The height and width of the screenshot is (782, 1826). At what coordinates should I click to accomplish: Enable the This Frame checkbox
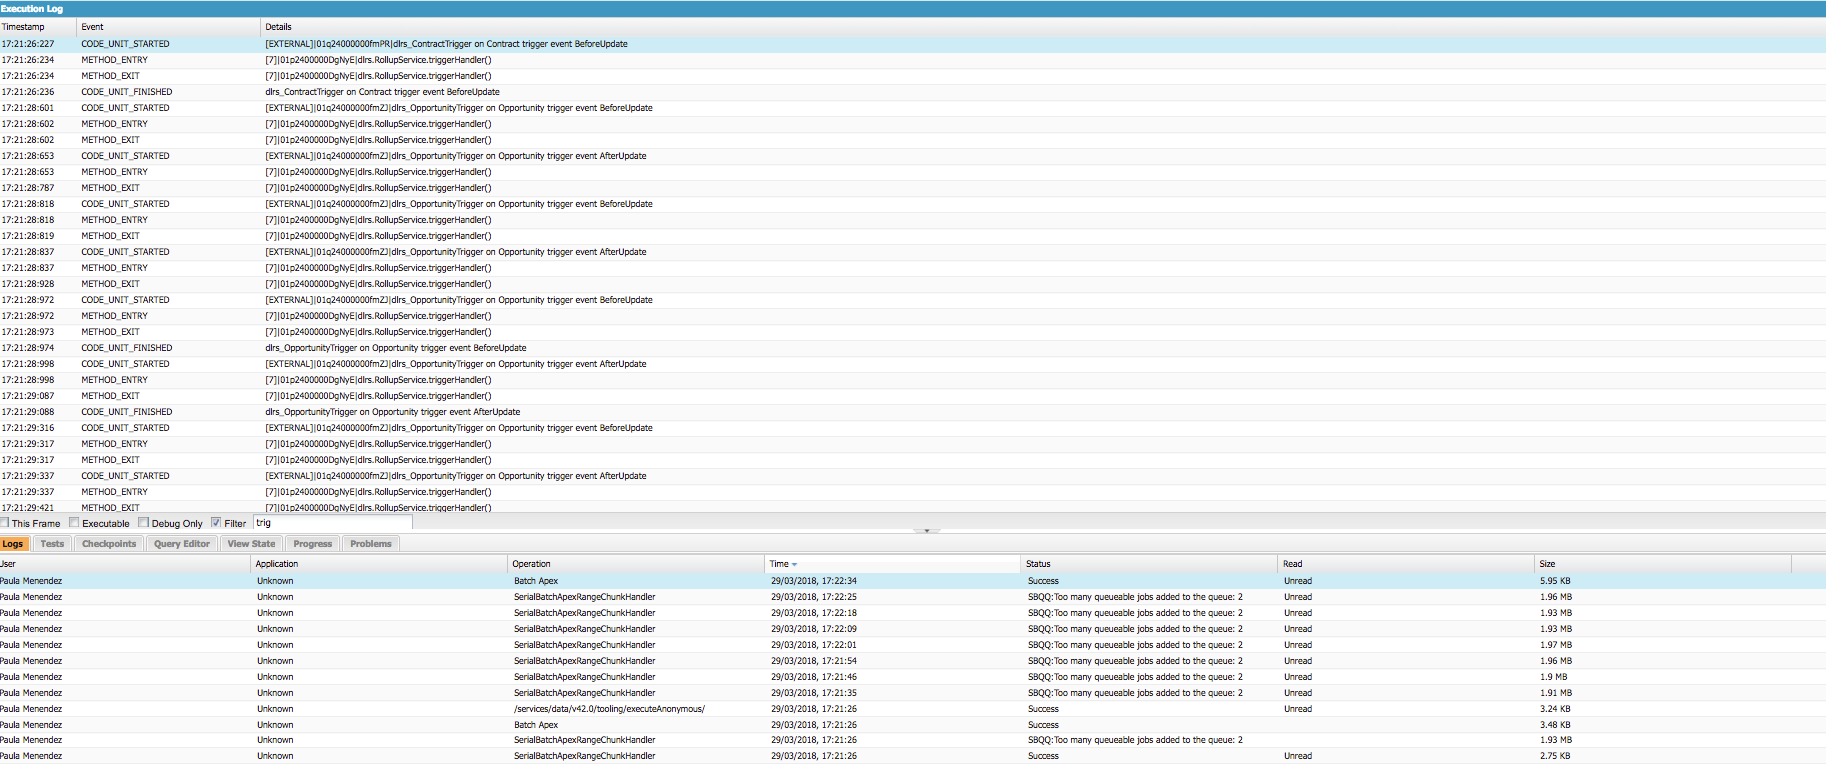point(5,523)
